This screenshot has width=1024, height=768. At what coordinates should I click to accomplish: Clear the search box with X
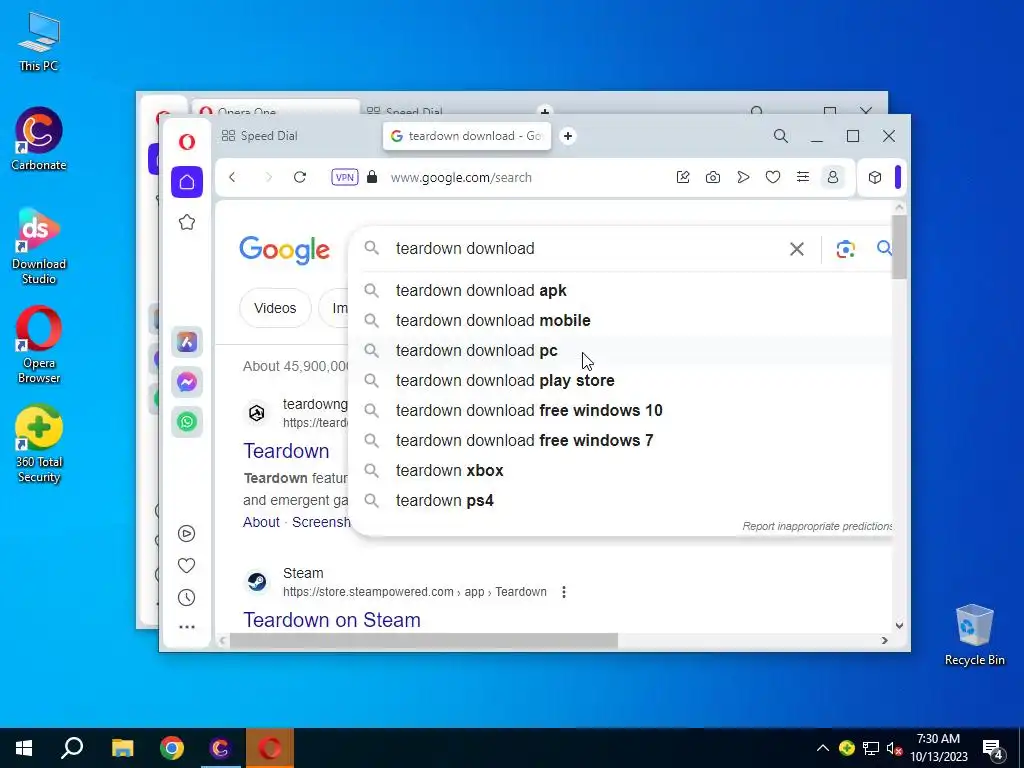797,249
